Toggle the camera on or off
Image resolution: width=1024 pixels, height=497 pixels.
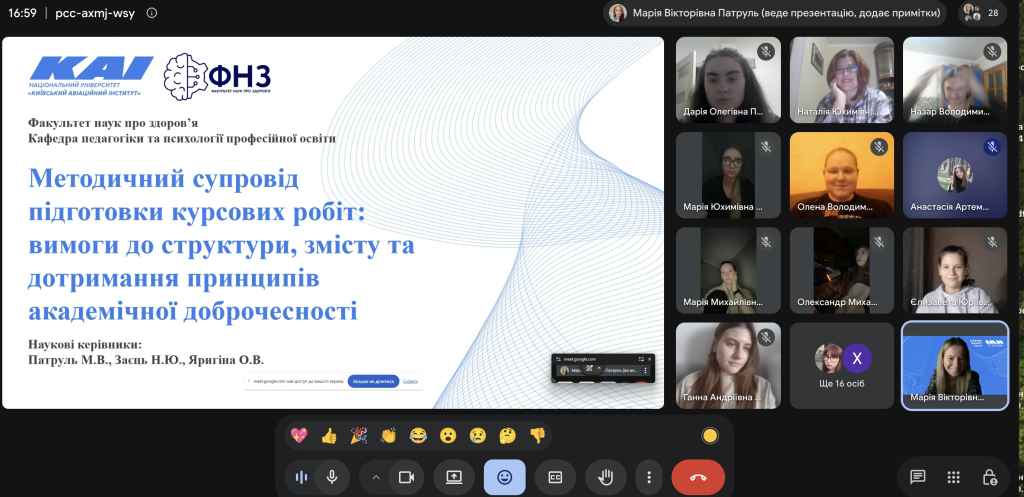[406, 477]
